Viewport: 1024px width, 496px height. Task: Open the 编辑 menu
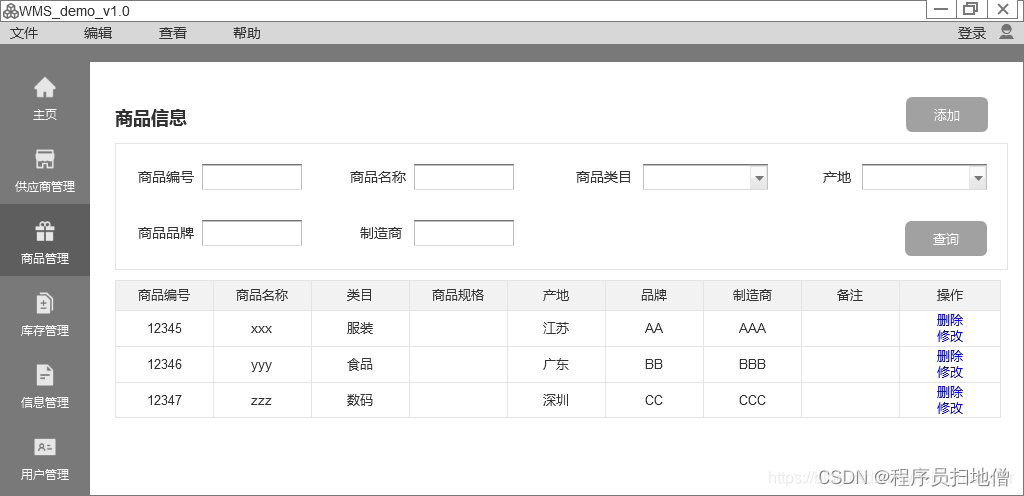(x=98, y=33)
